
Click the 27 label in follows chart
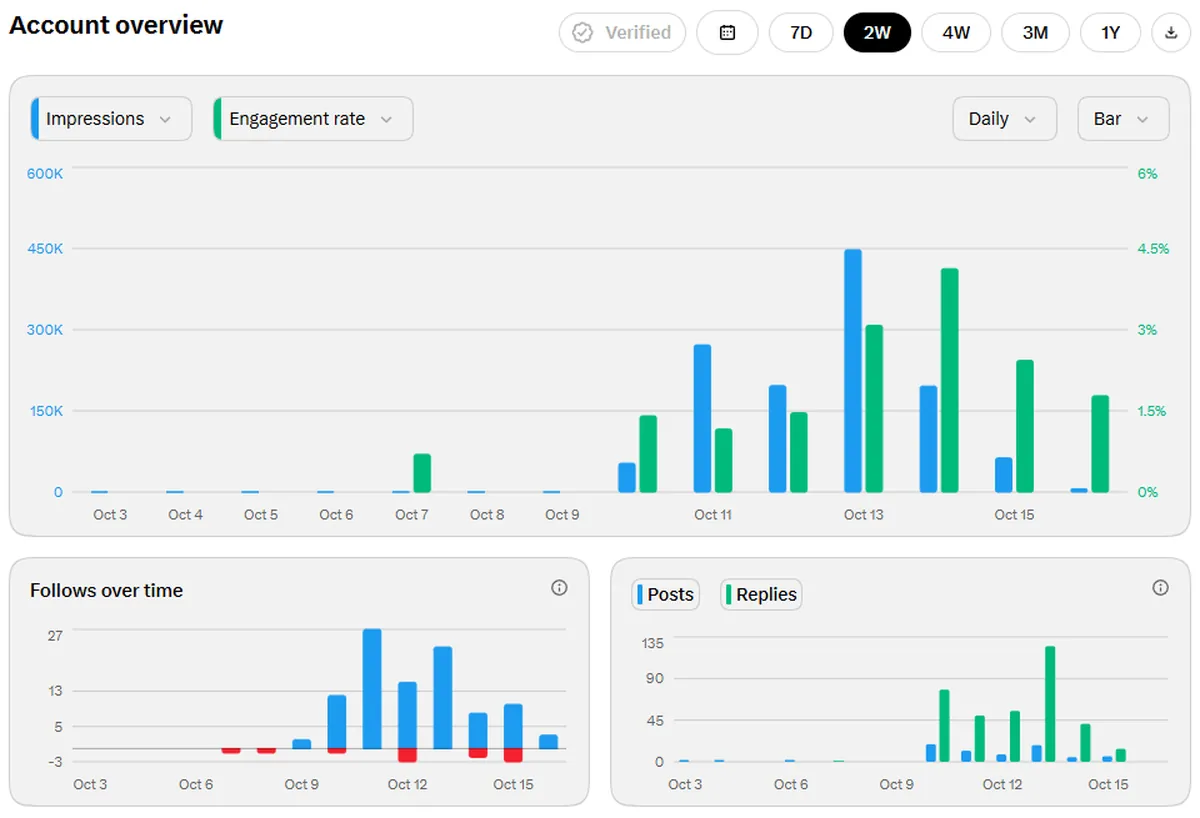55,636
